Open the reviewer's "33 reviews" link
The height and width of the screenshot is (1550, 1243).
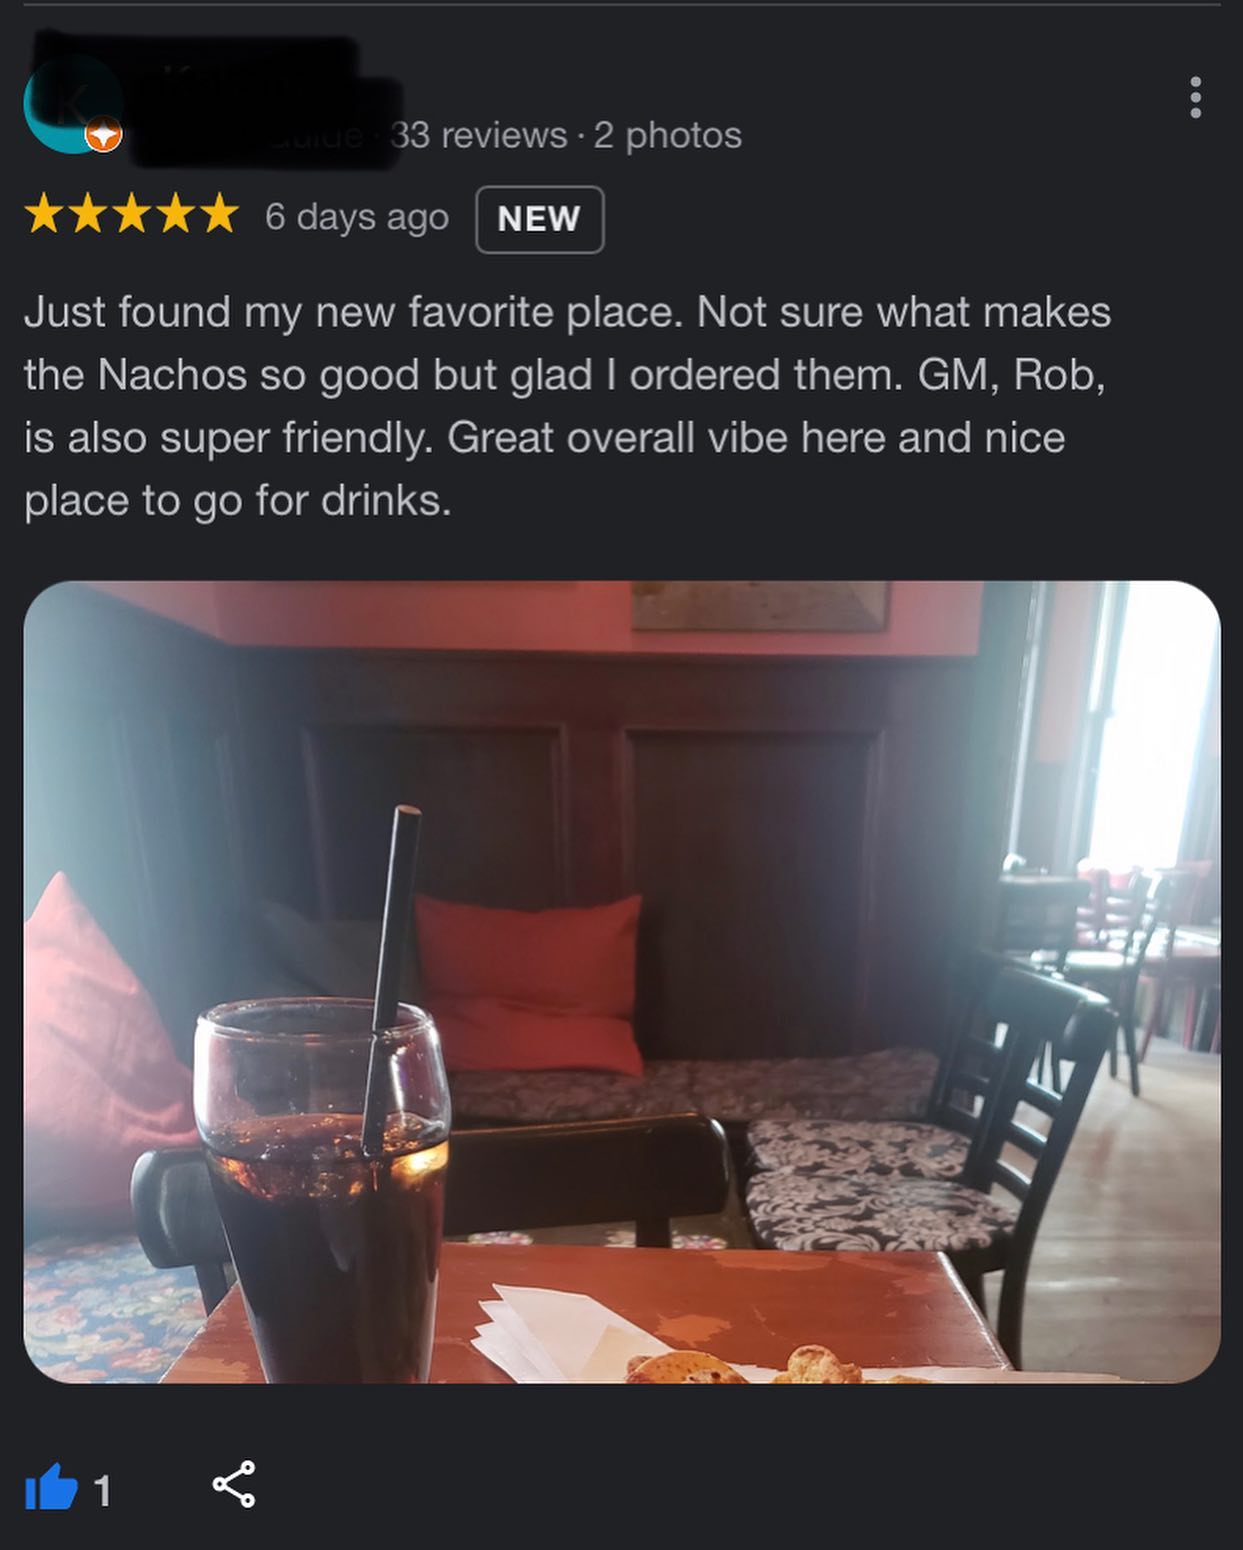click(x=478, y=135)
